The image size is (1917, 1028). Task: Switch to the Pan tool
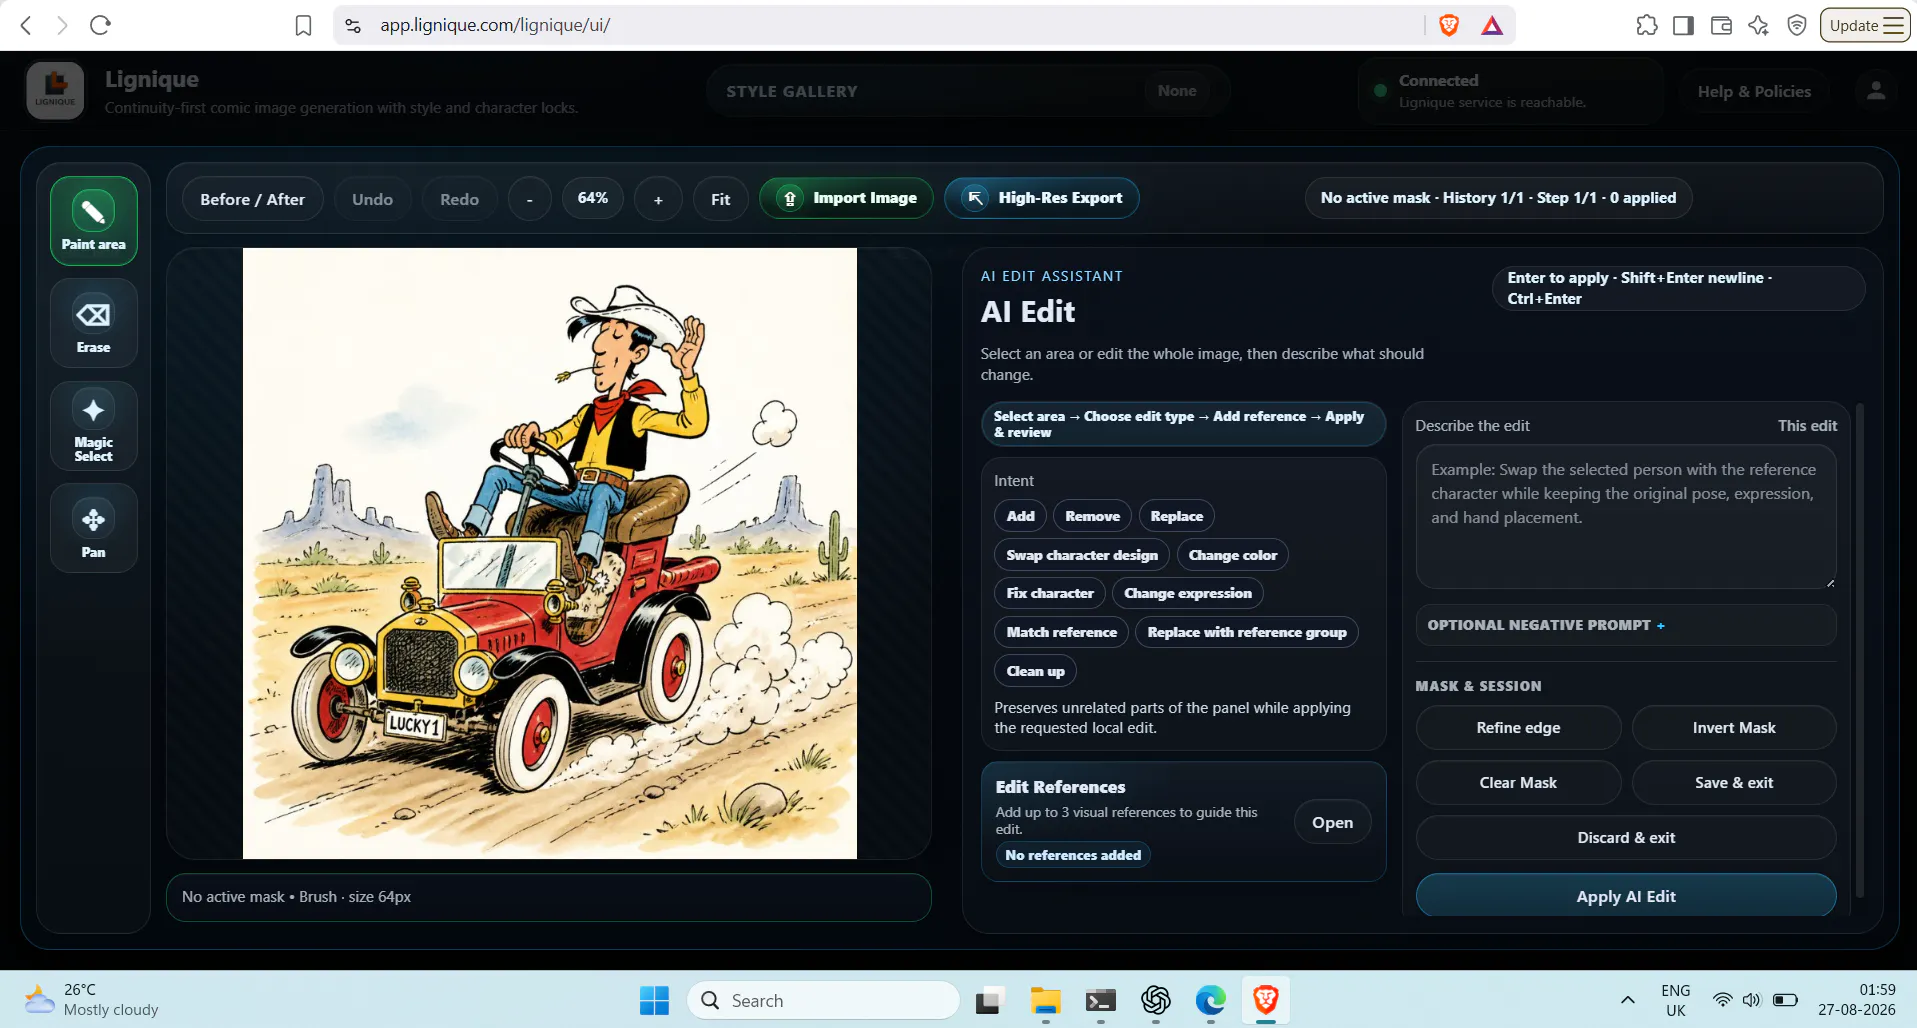[94, 528]
